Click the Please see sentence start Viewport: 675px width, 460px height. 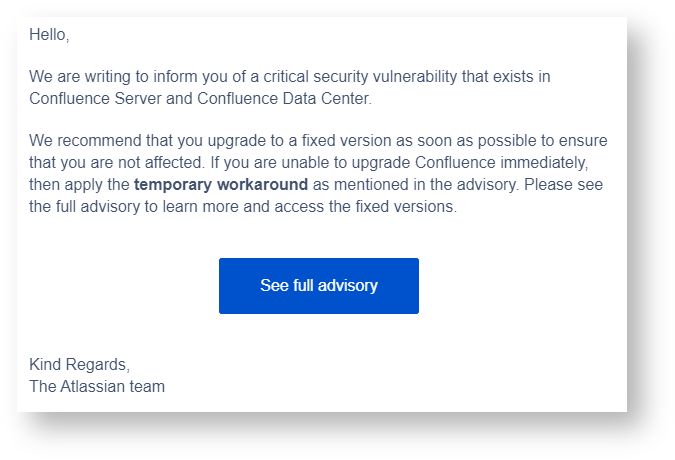click(568, 185)
